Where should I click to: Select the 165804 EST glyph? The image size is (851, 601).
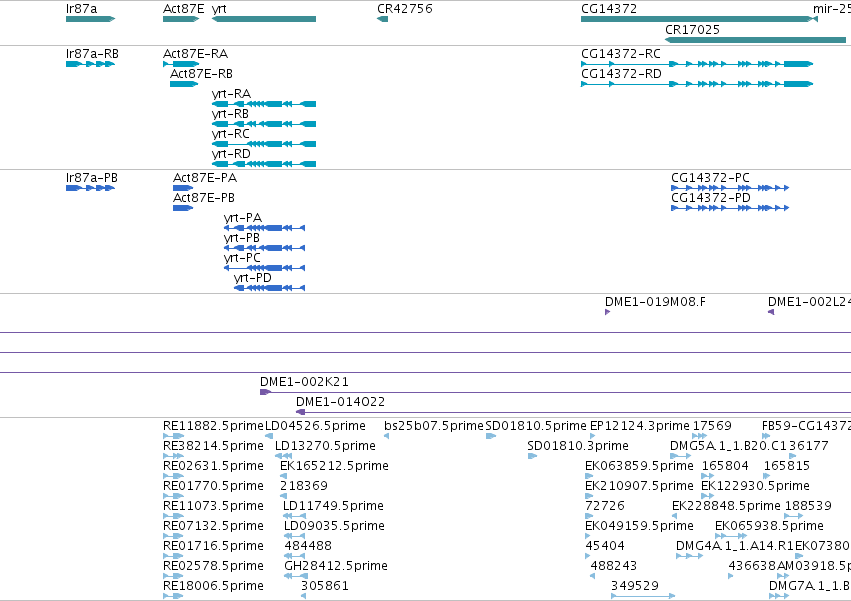click(708, 476)
